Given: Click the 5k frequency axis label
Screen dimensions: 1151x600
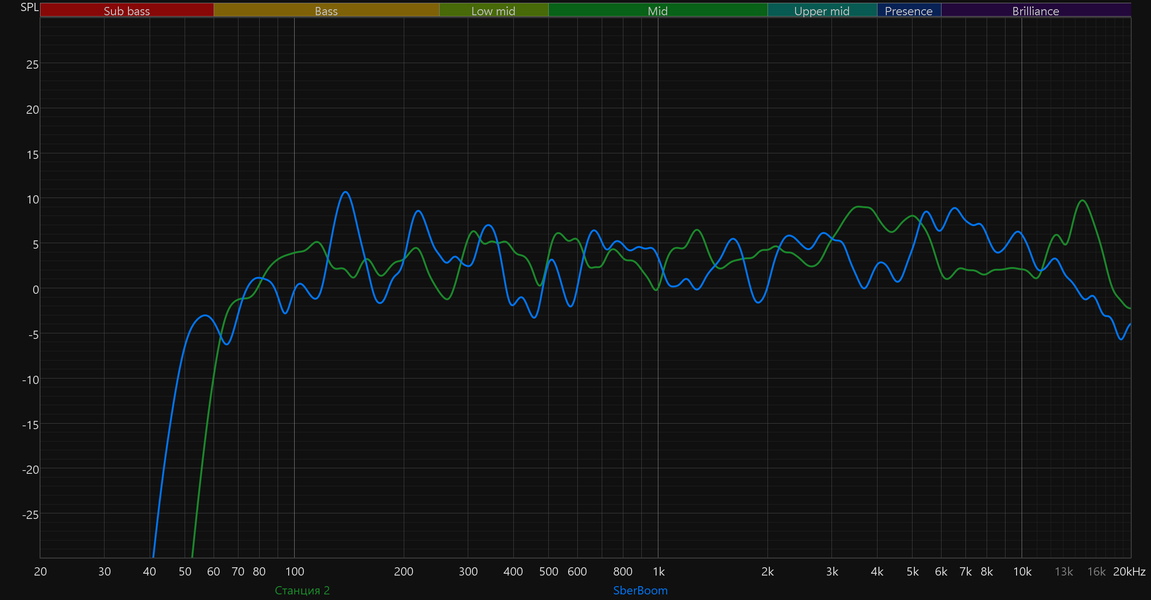Looking at the screenshot, I should (912, 571).
